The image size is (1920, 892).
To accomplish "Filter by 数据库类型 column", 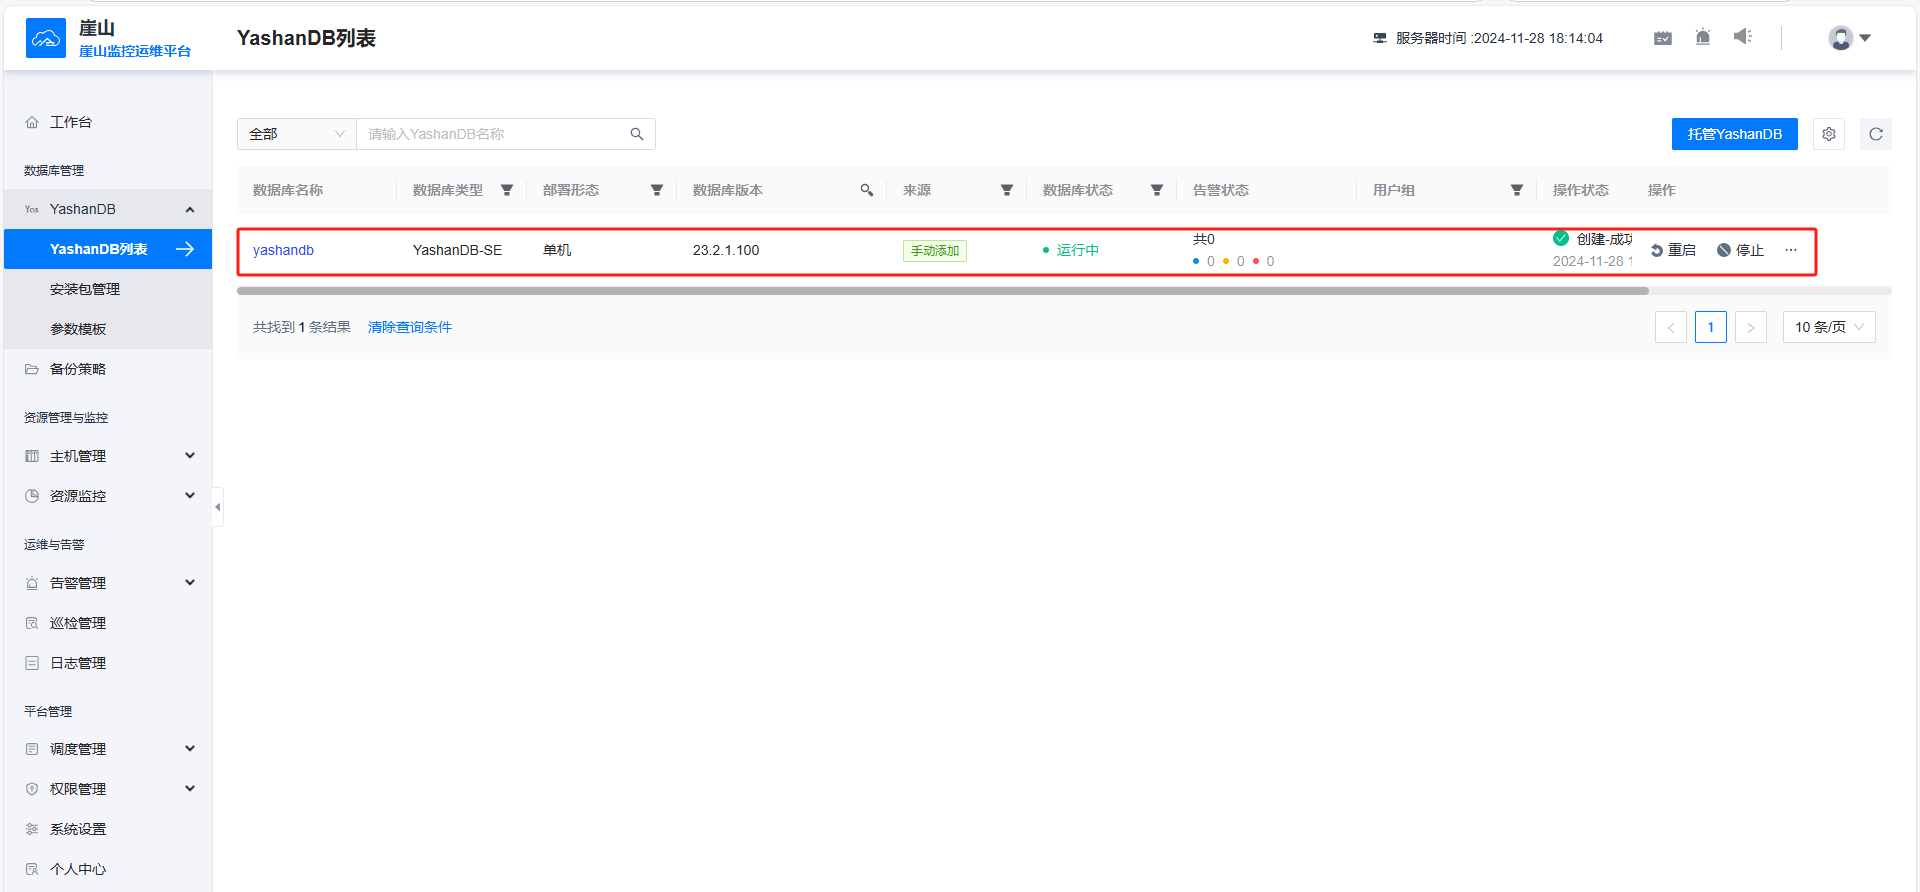I will (x=507, y=190).
